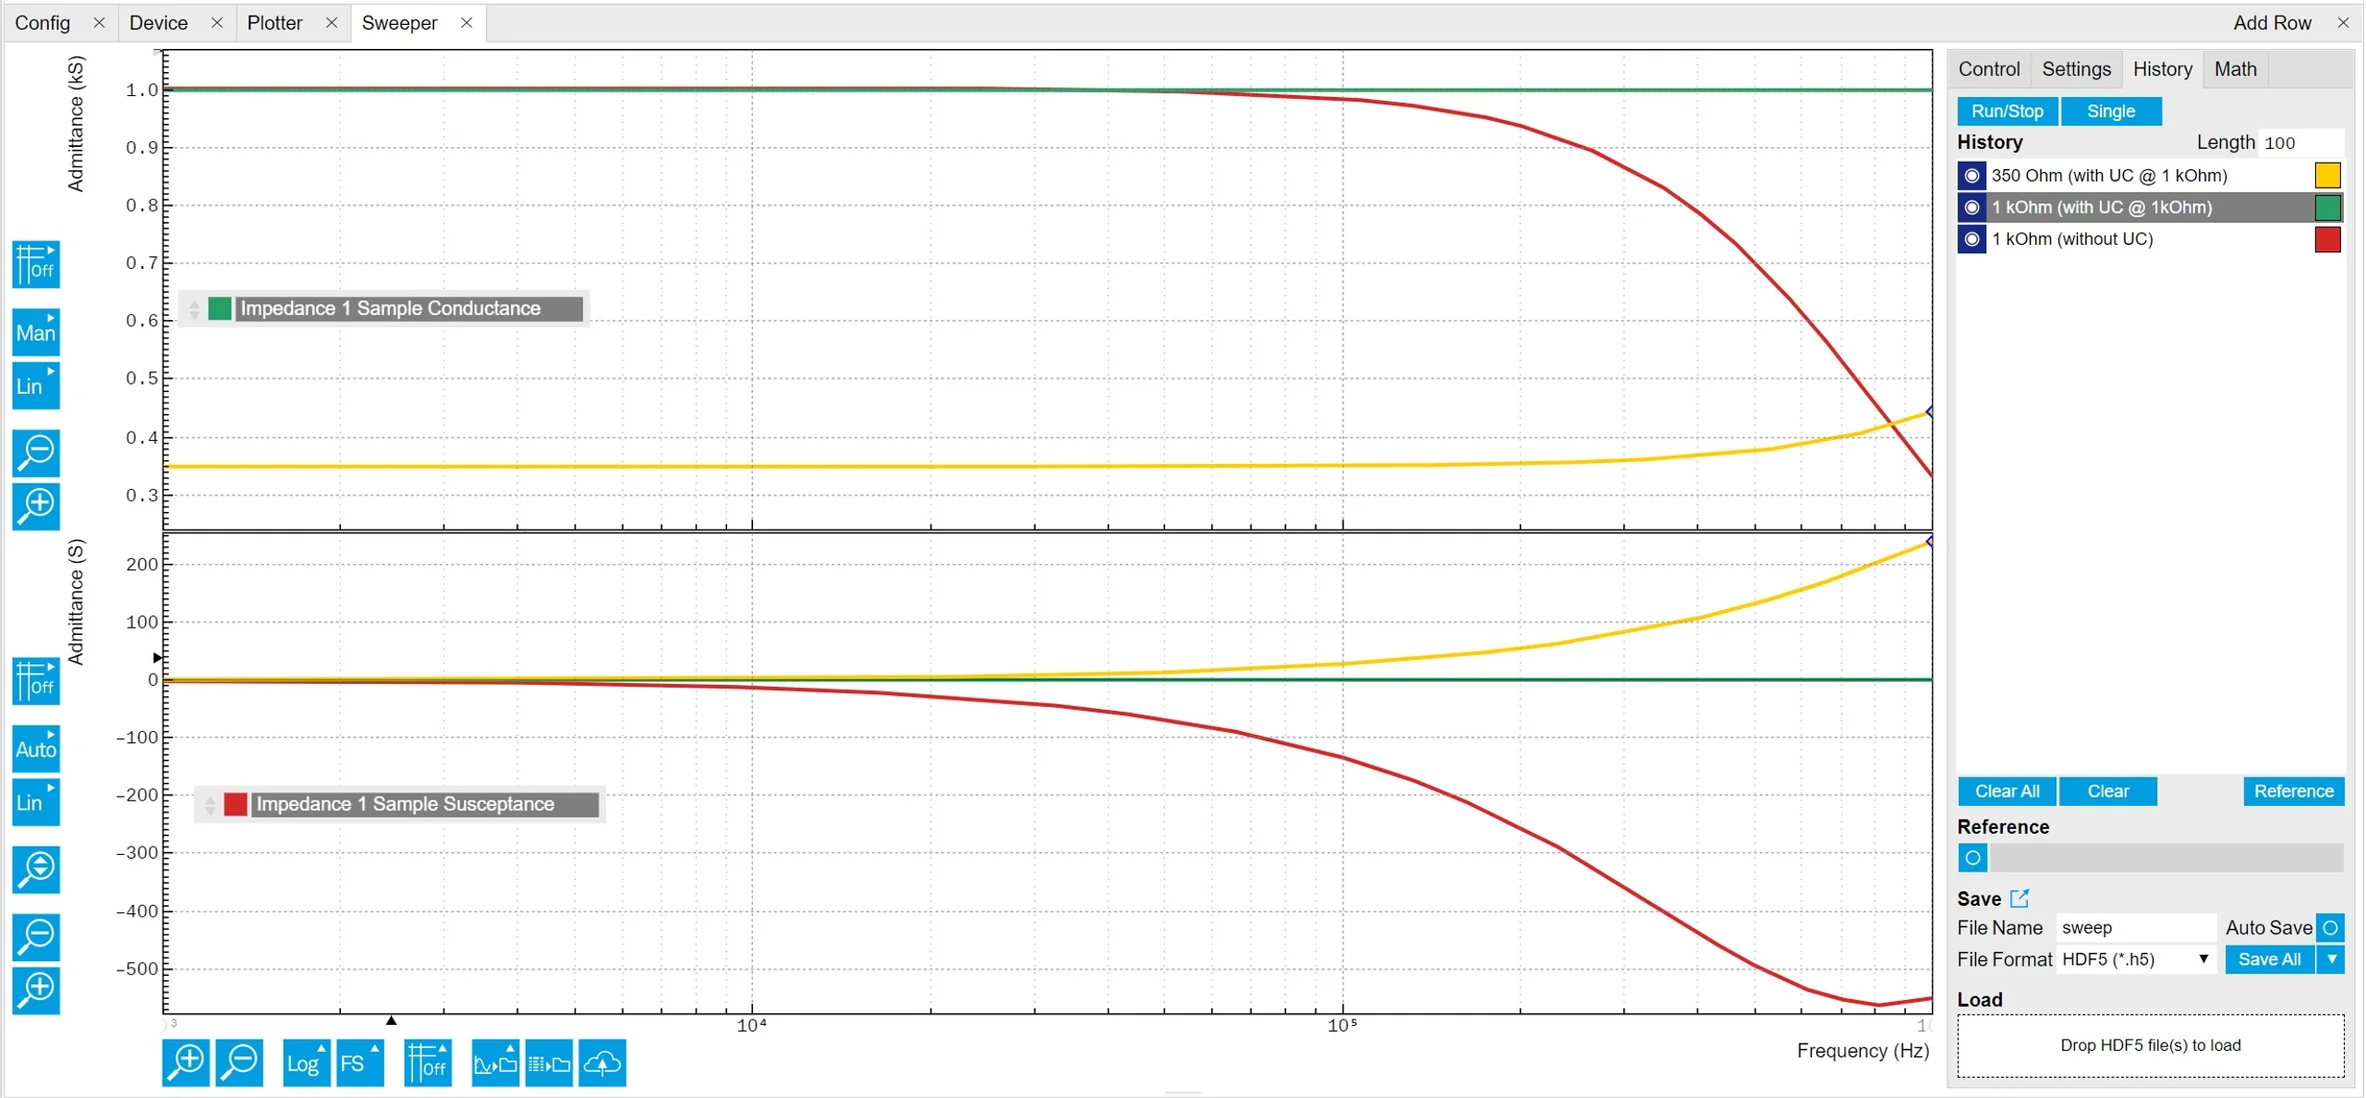This screenshot has height=1098, width=2366.
Task: Expand signal selector arrows beside Sample Susceptance
Action: click(210, 805)
